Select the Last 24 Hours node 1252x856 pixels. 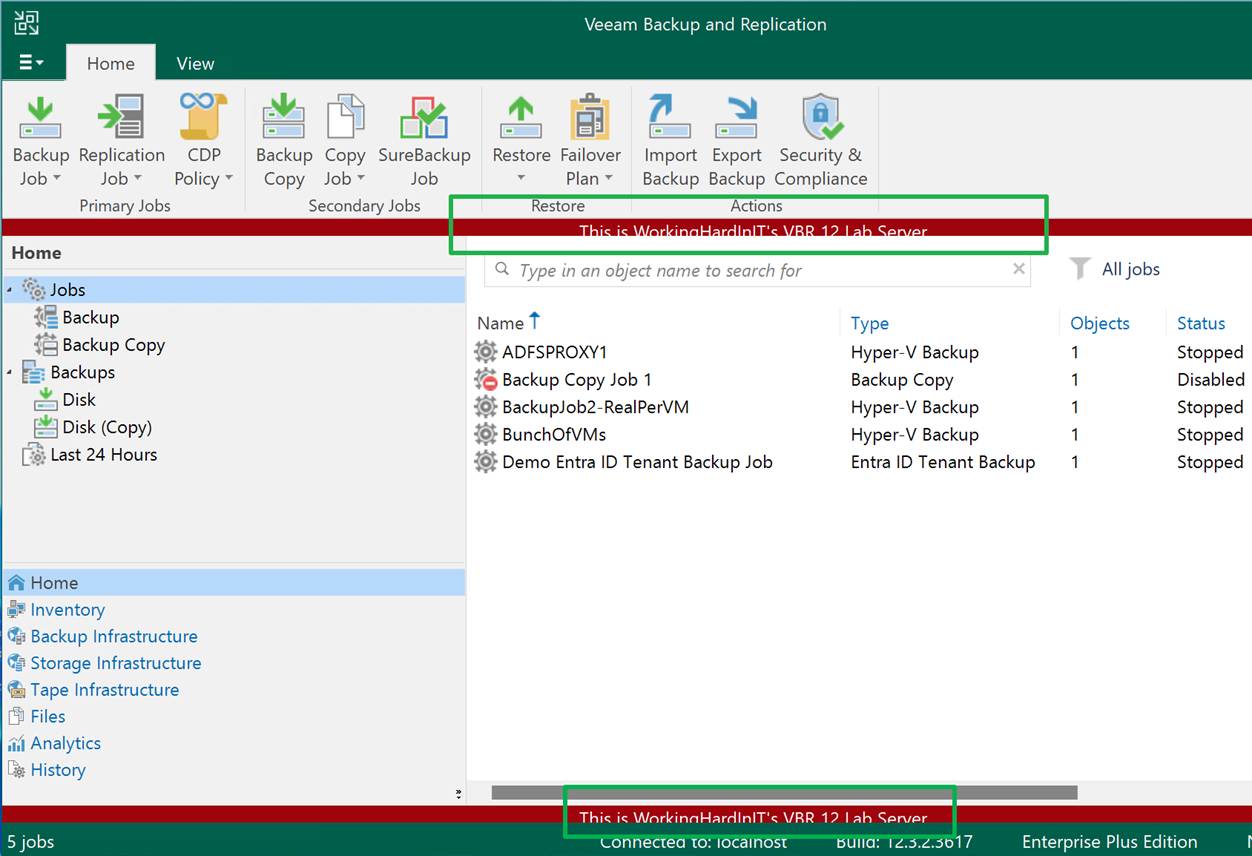(x=103, y=455)
